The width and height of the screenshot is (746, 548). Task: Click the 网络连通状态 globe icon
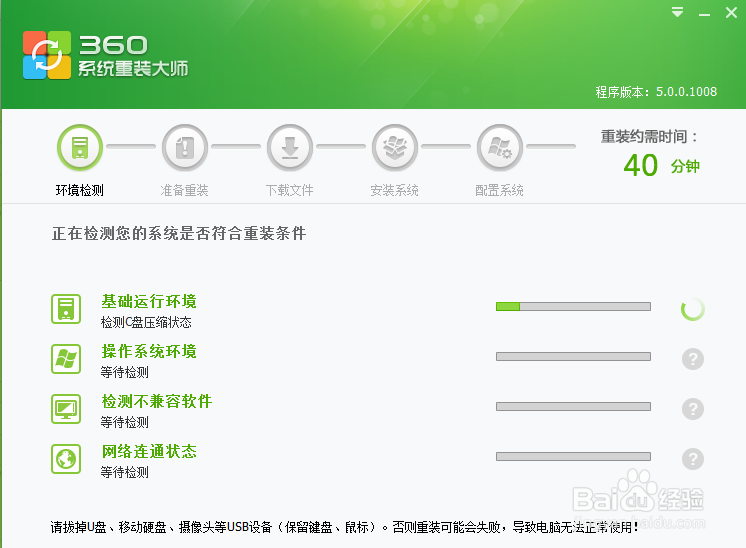66,459
